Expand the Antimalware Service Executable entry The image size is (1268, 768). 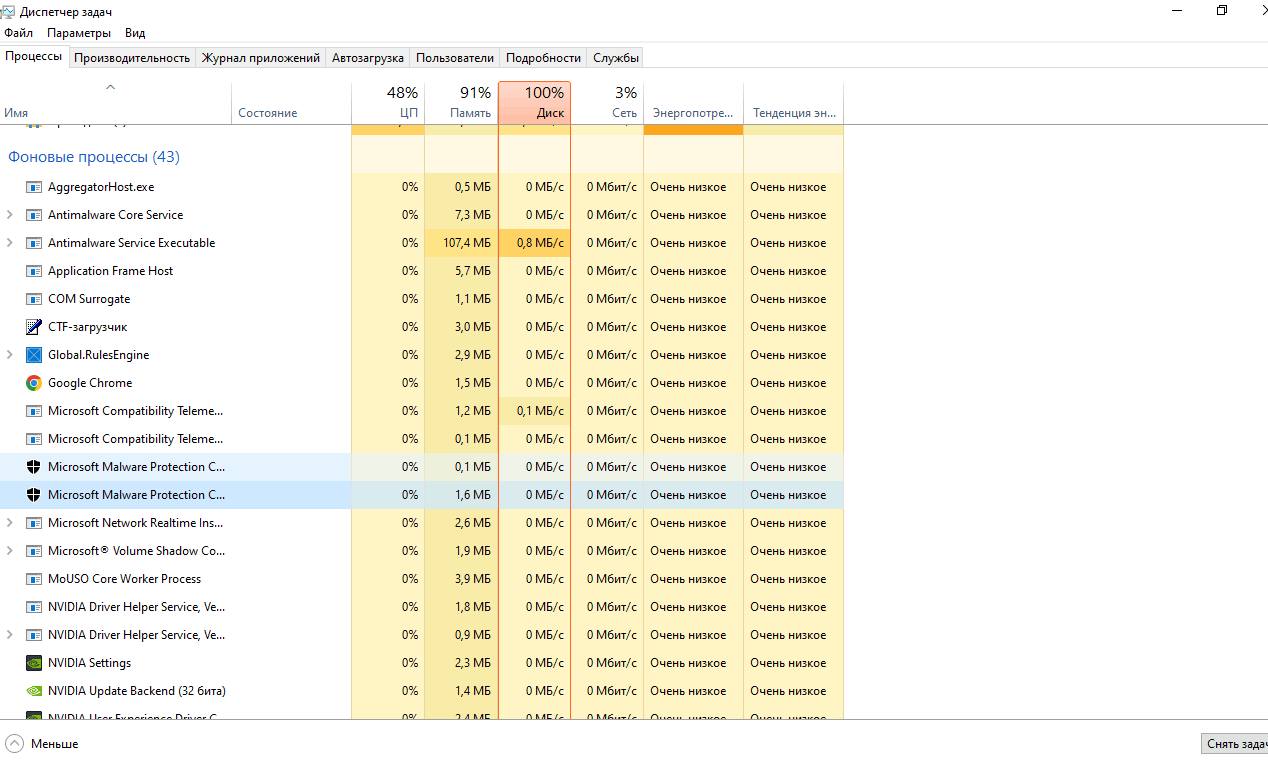(9, 242)
